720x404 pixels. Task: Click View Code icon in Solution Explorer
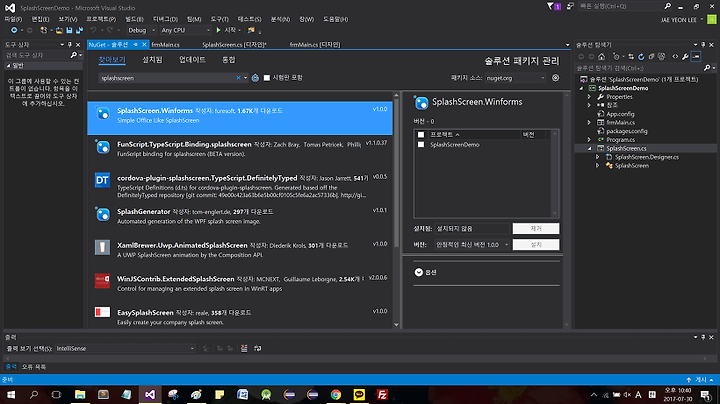675,56
